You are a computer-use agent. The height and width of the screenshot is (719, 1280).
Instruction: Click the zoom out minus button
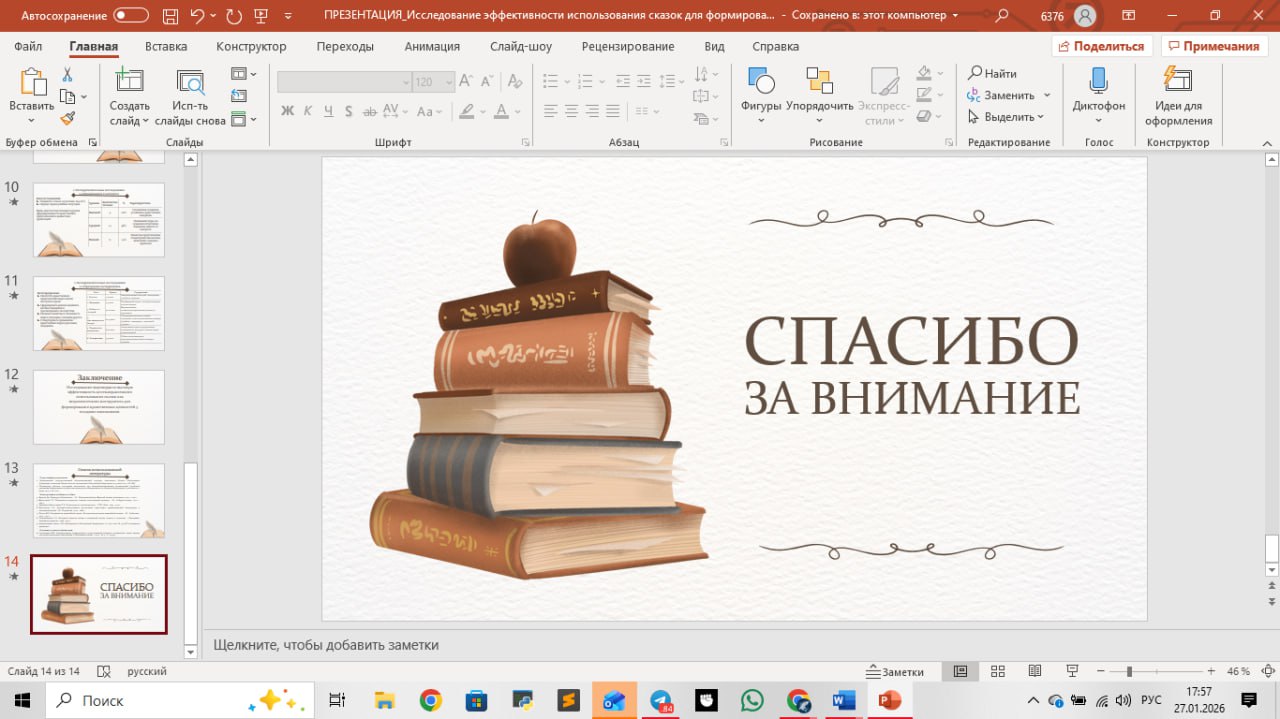pyautogui.click(x=1100, y=671)
